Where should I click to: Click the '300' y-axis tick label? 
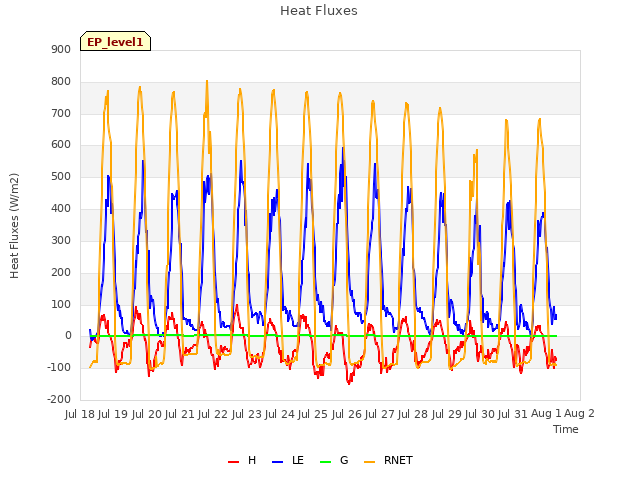[61, 240]
